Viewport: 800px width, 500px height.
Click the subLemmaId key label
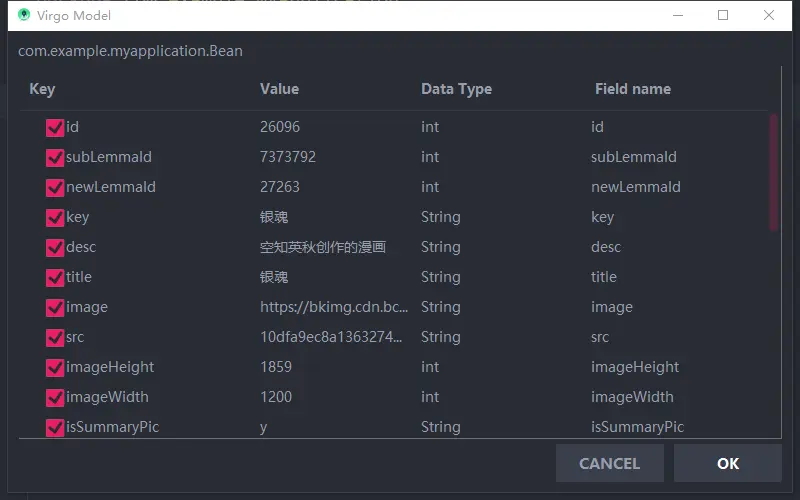(x=109, y=157)
